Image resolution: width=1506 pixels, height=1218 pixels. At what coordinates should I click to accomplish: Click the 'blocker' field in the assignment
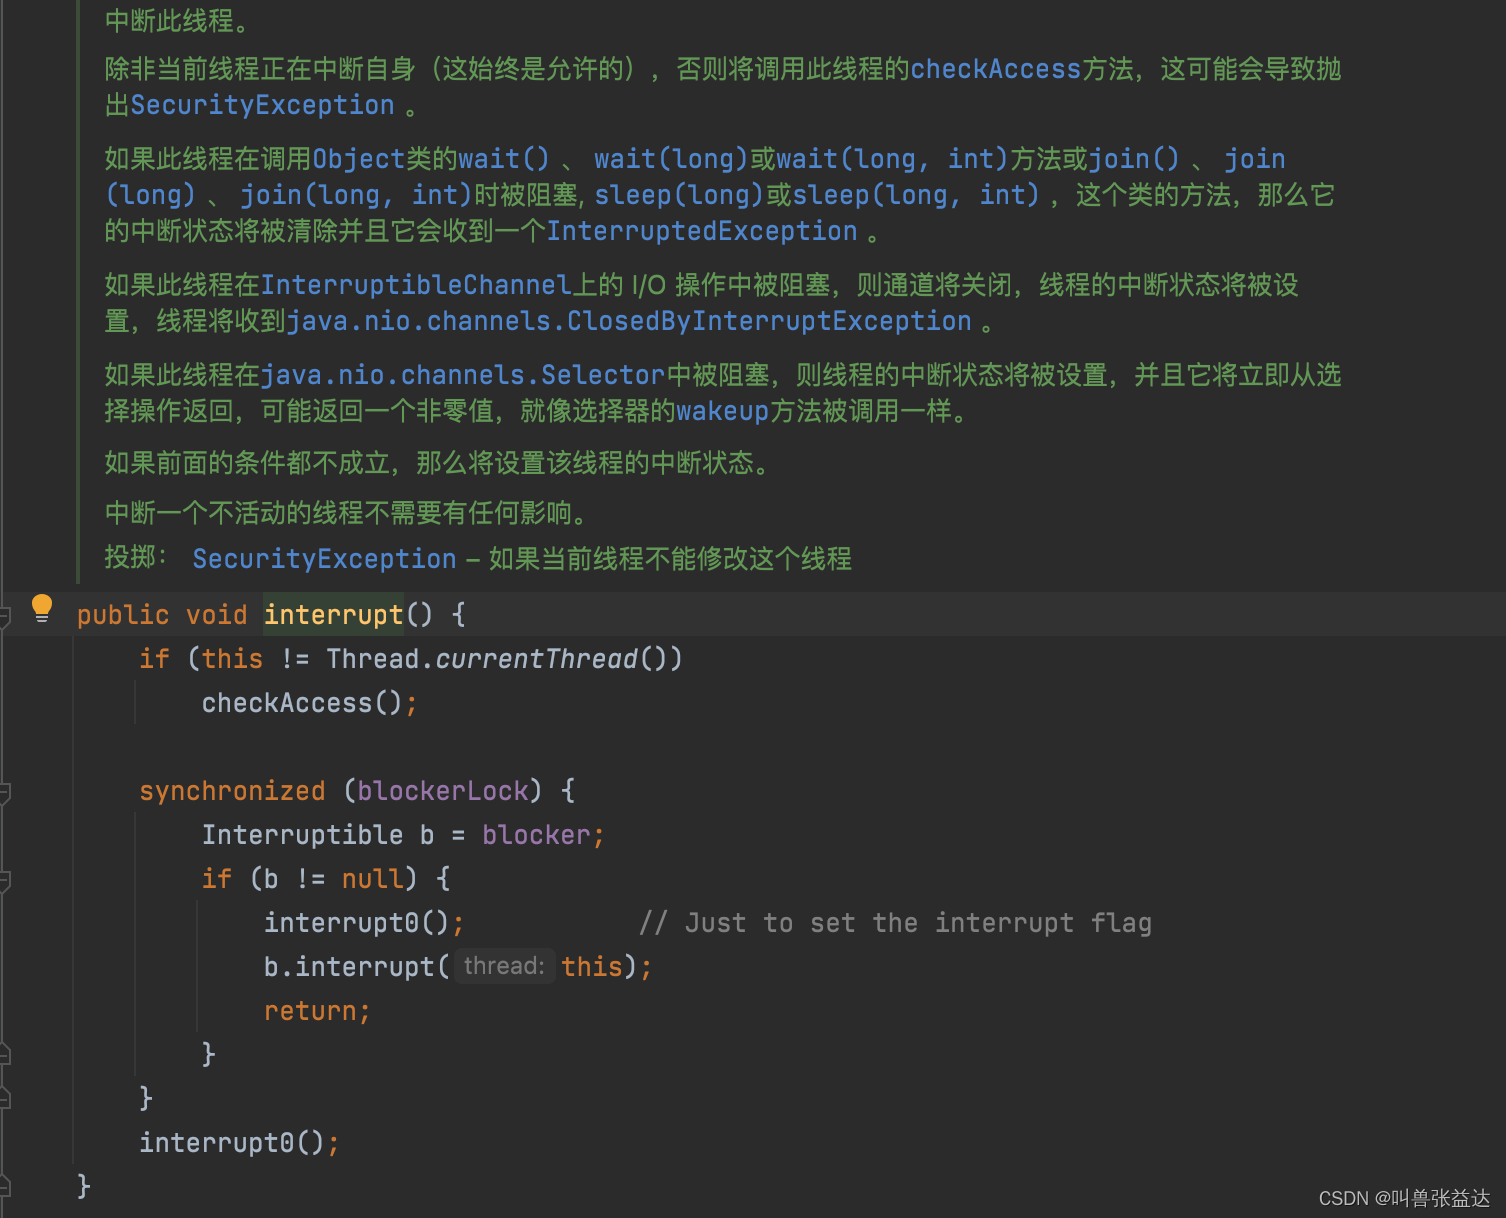click(x=536, y=835)
